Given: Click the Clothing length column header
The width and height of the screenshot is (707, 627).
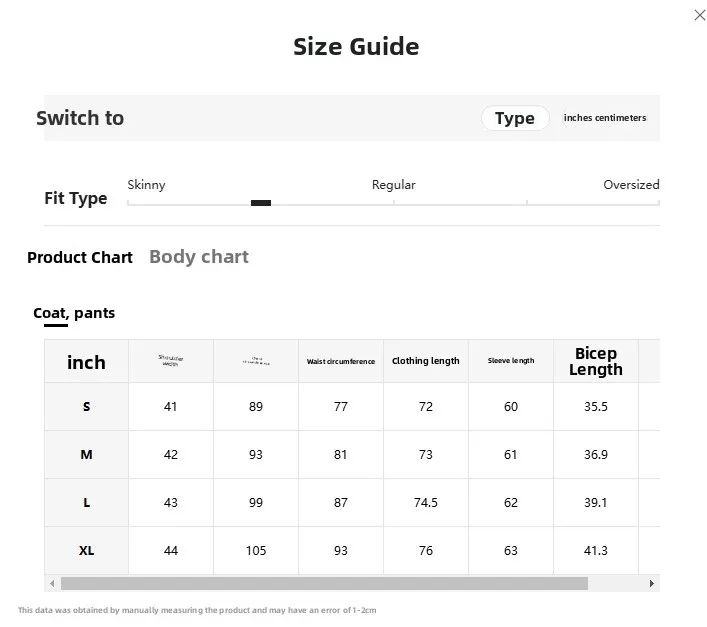Looking at the screenshot, I should pos(426,361).
